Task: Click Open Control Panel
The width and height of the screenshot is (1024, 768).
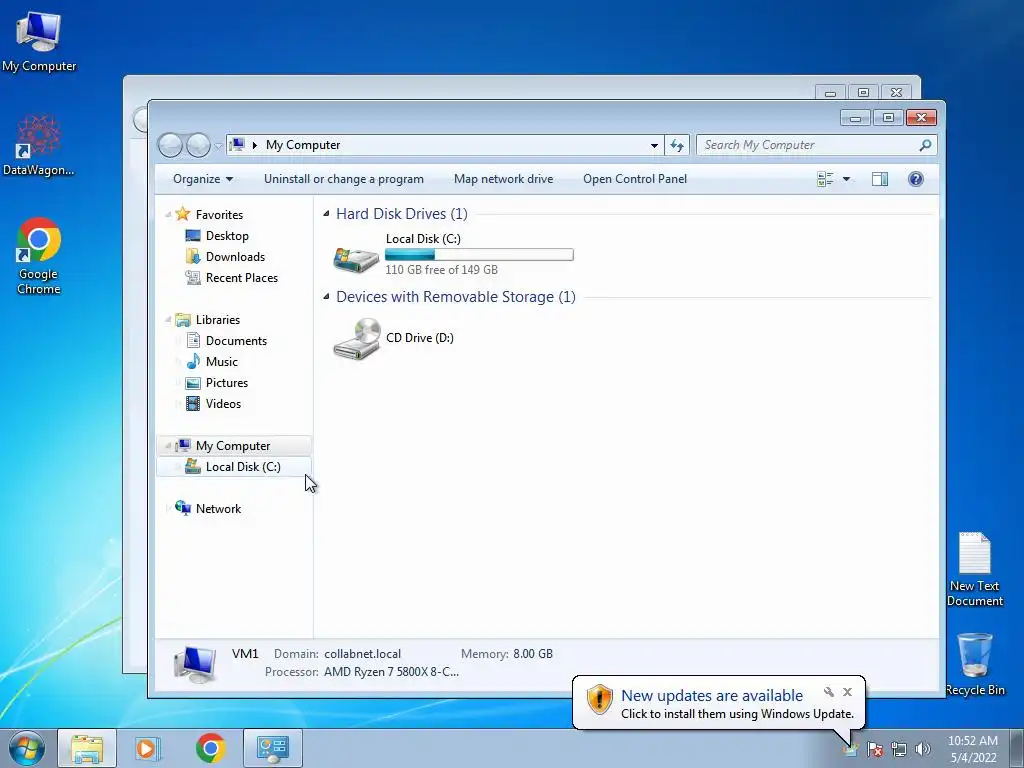Action: (635, 179)
